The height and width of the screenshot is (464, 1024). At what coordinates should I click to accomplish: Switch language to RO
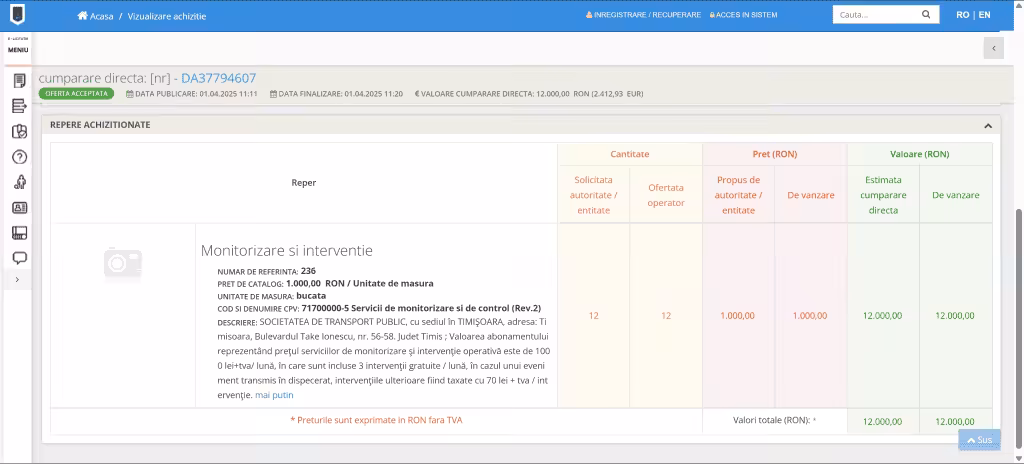(963, 14)
